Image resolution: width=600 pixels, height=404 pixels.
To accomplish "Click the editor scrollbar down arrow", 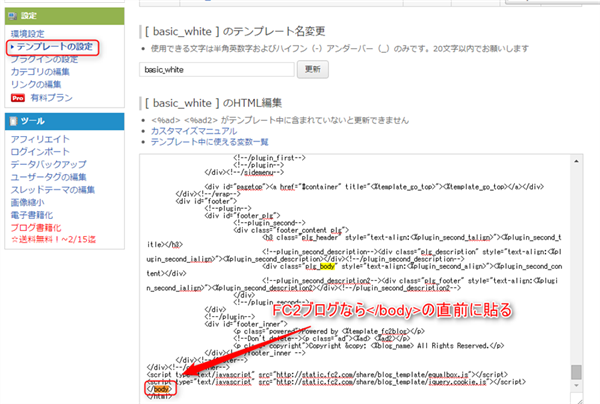I will pos(576,385).
